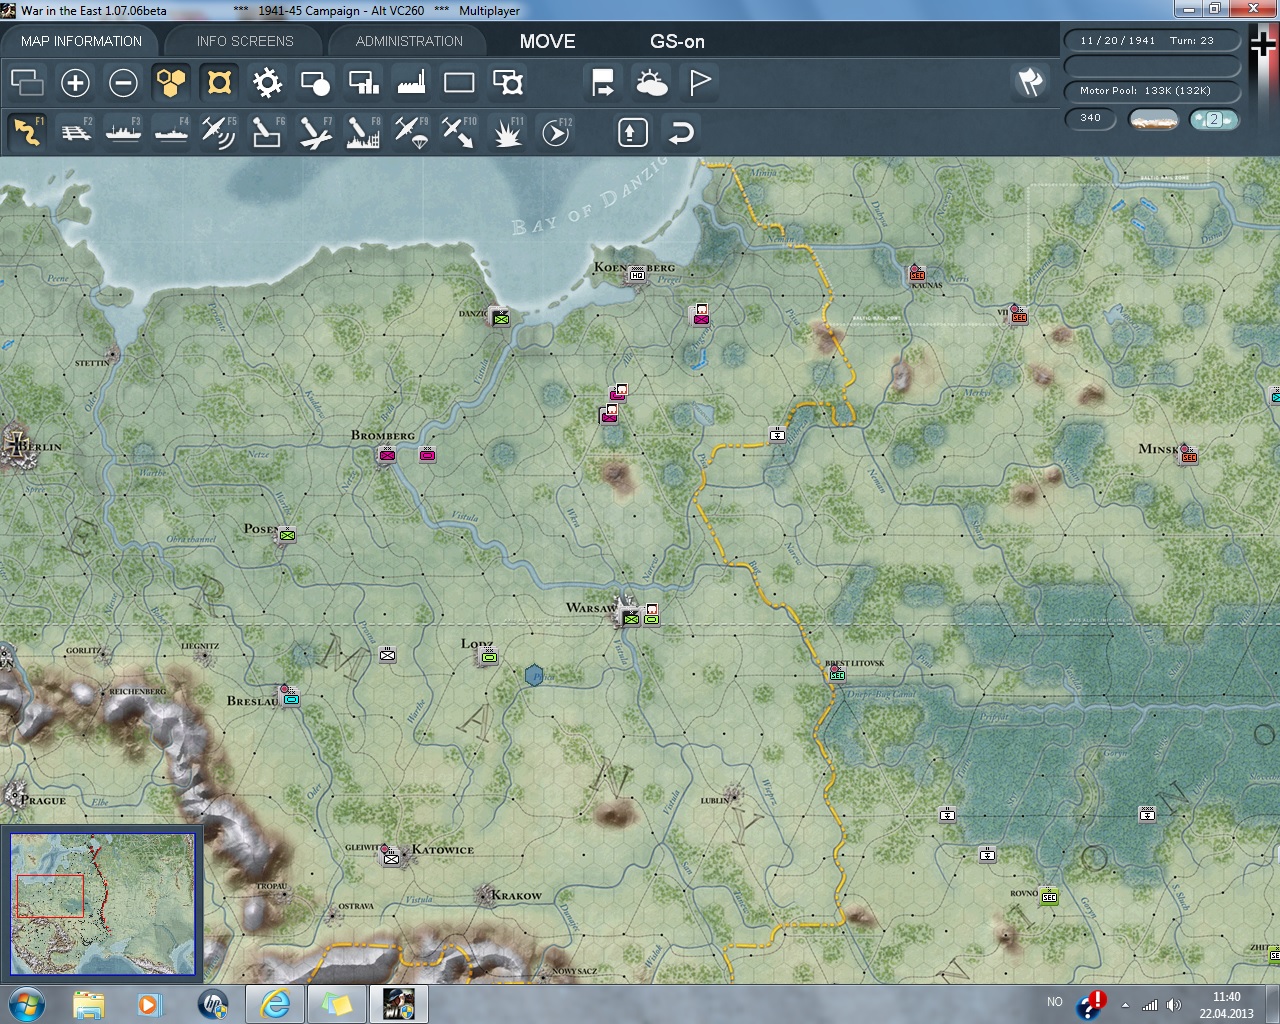Show factory locations with factory icon
This screenshot has width=1280, height=1024.
[x=411, y=82]
